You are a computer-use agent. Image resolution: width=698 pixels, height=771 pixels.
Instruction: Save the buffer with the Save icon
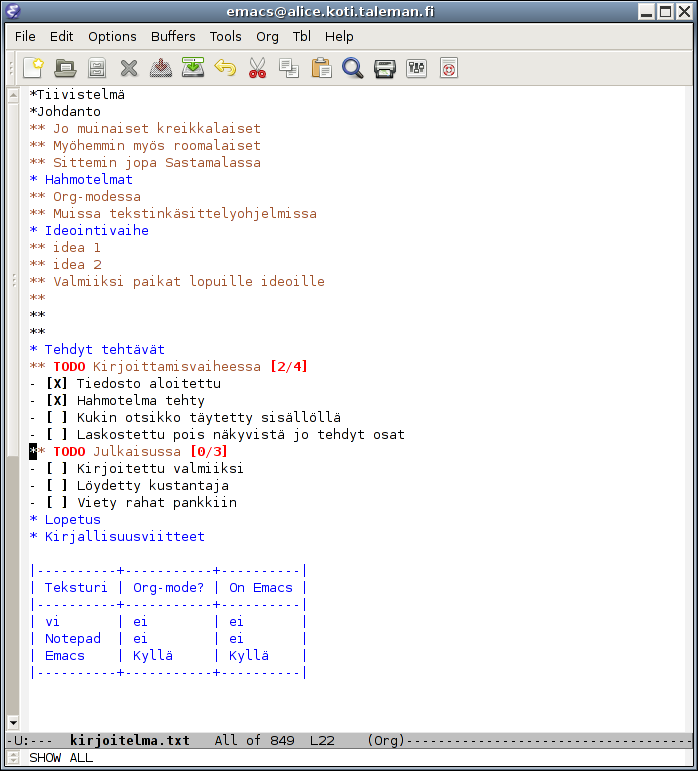click(161, 68)
